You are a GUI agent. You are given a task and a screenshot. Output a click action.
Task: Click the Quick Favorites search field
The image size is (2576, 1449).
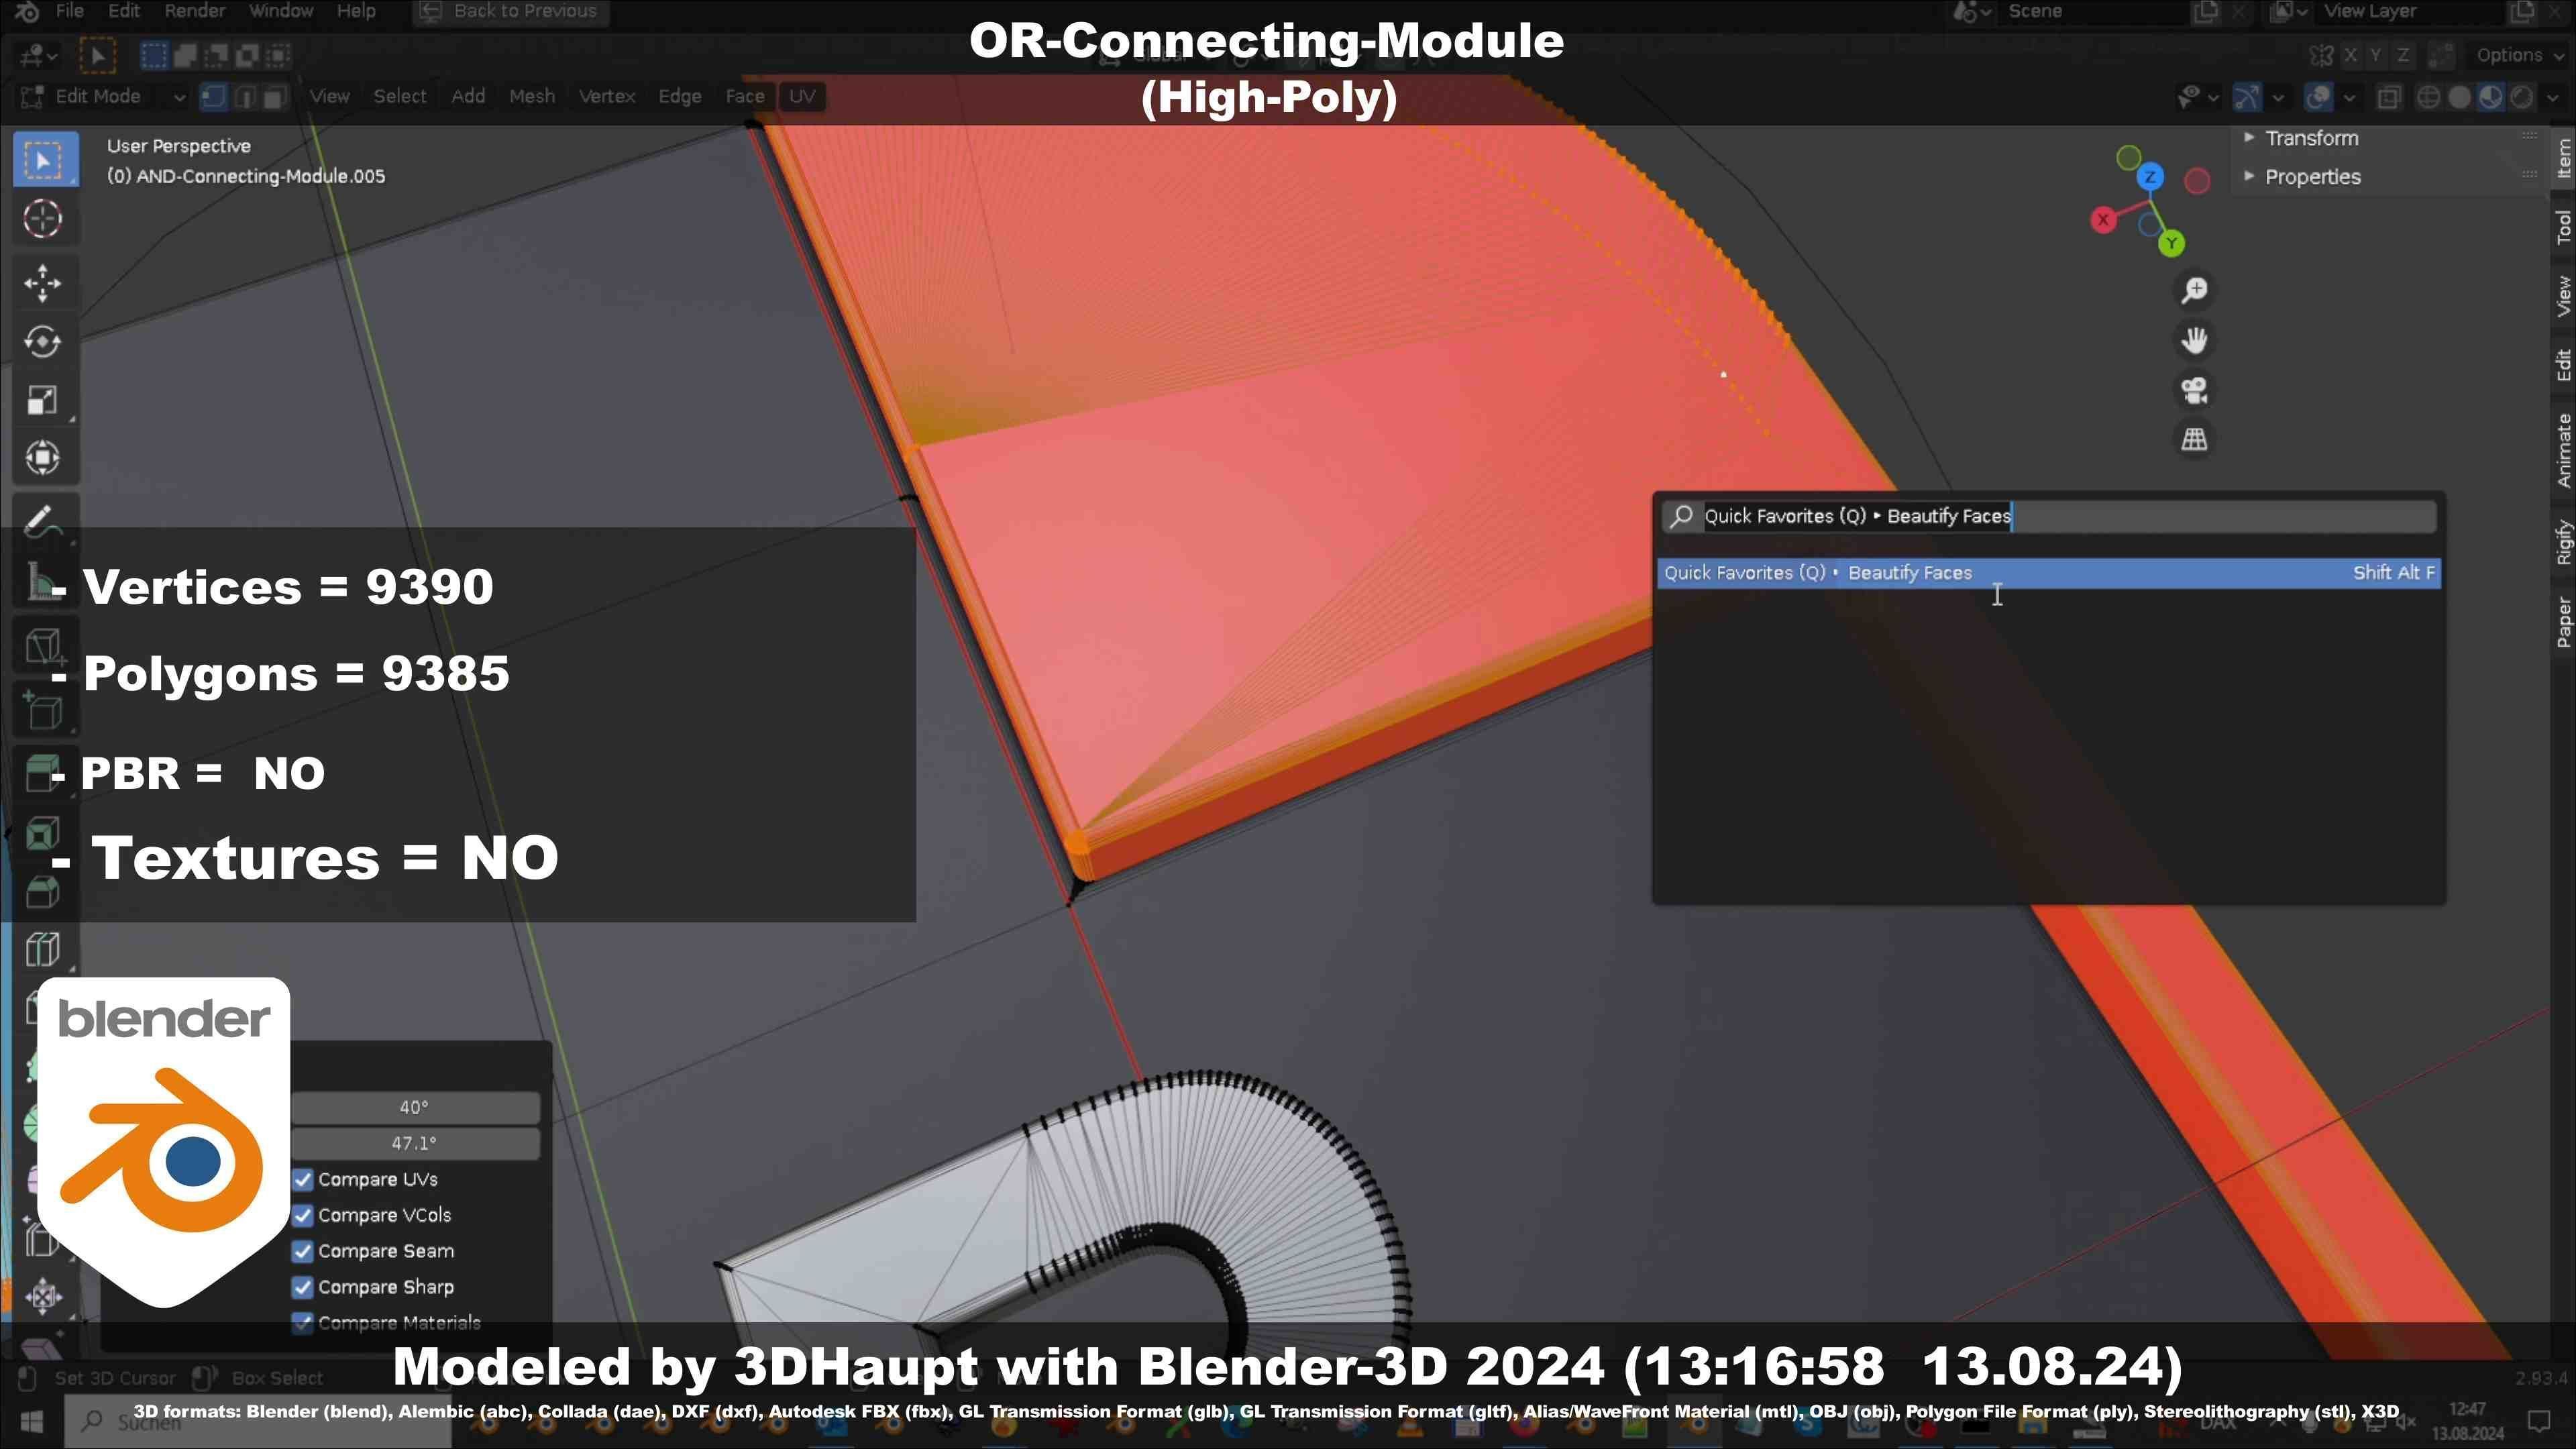pyautogui.click(x=2049, y=517)
